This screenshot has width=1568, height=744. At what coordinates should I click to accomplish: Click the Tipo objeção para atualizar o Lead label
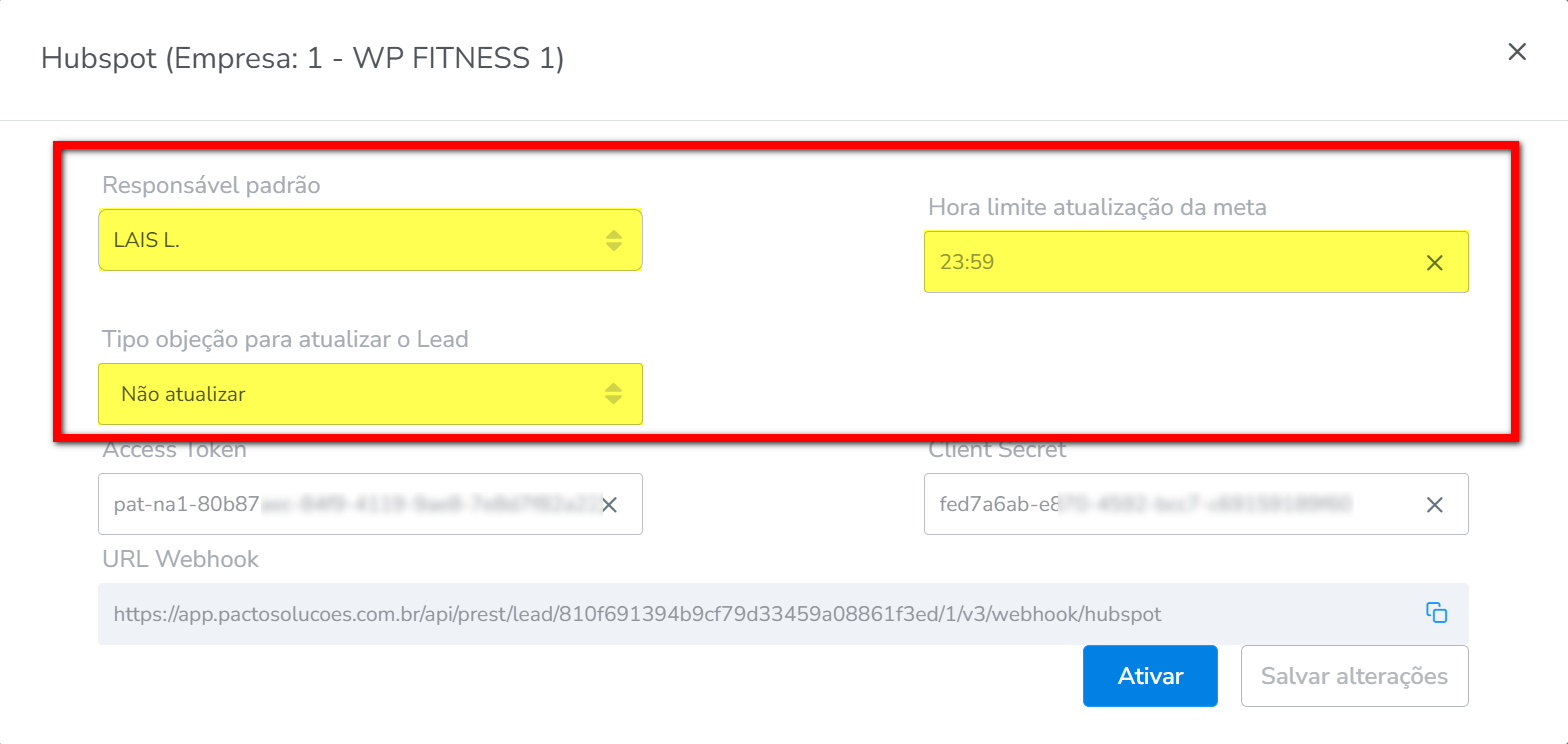[x=285, y=340]
